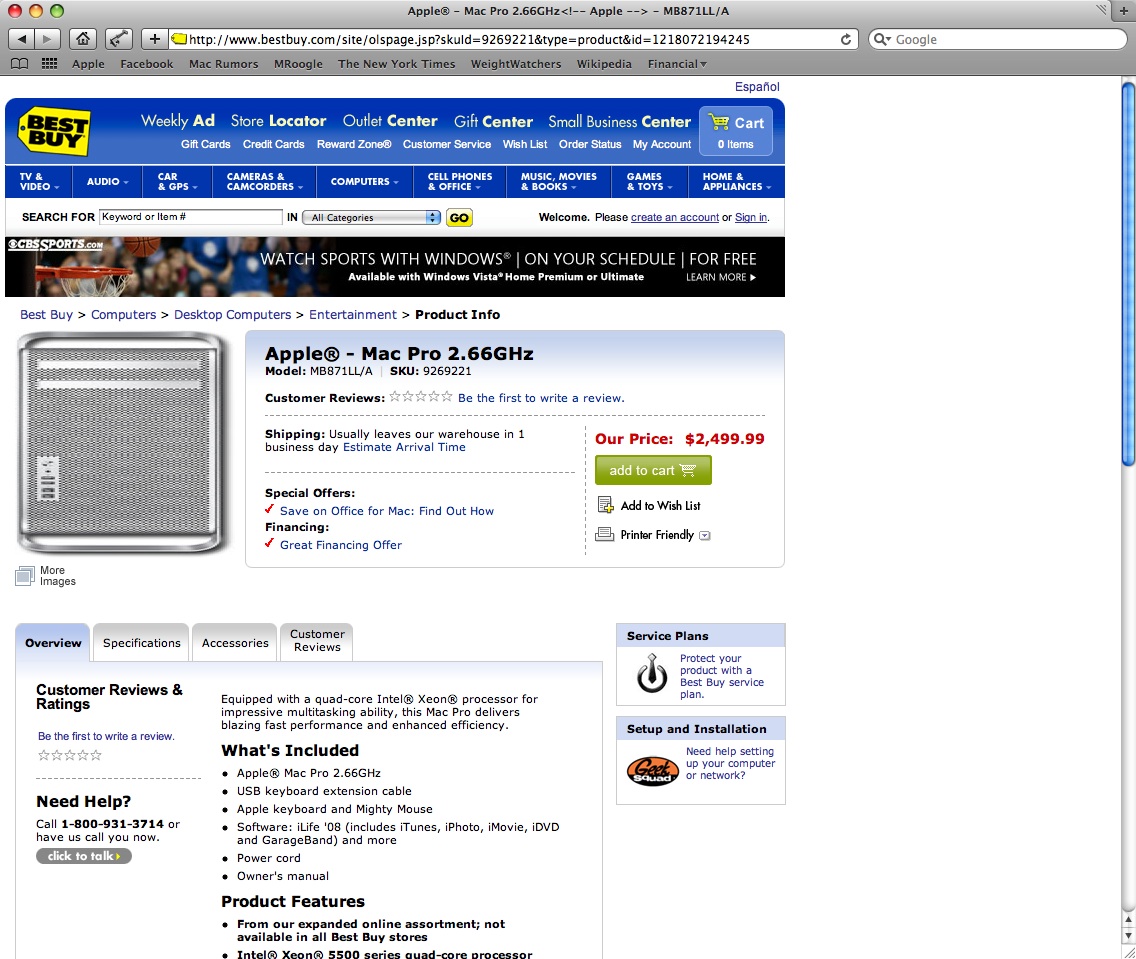Expand the Cell Phones & Office menu
This screenshot has width=1136, height=959.
459,181
